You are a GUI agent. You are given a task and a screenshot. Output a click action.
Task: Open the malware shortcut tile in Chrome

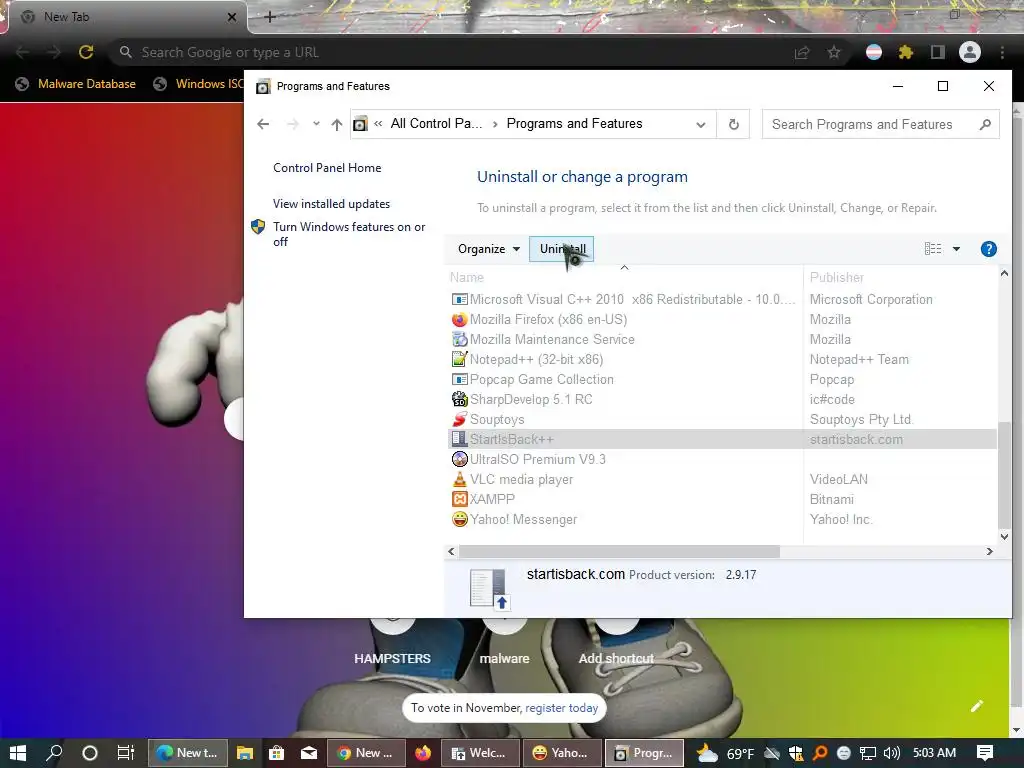click(x=504, y=658)
